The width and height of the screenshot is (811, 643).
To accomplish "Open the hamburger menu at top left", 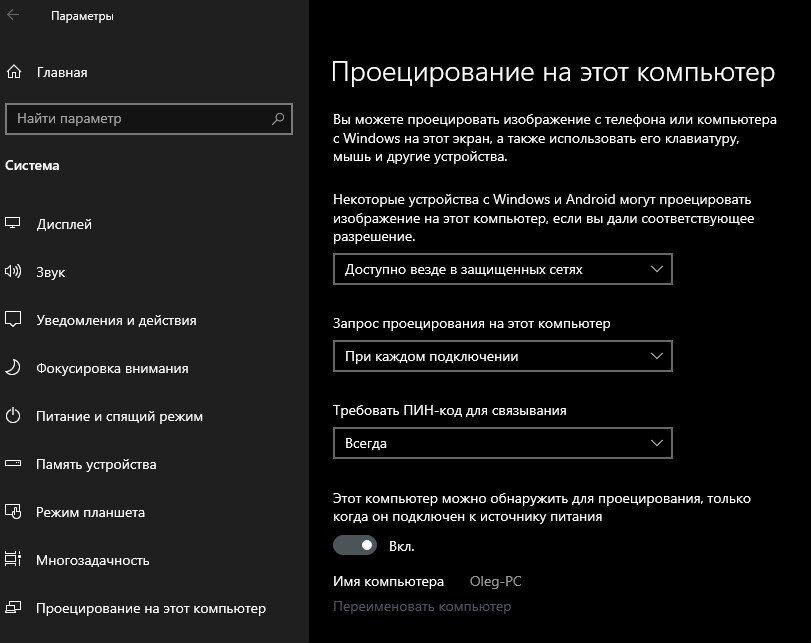I will (15, 16).
